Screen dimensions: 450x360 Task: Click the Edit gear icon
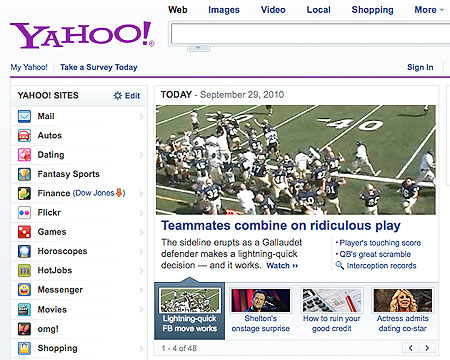click(118, 96)
